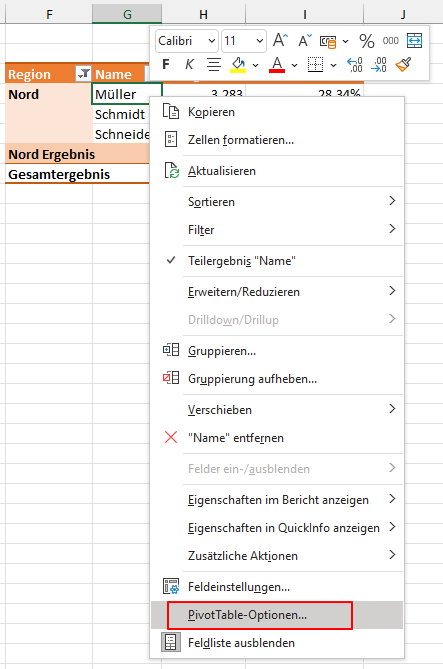This screenshot has width=443, height=669.
Task: Open the Region column filter dropdown
Action: tap(83, 74)
